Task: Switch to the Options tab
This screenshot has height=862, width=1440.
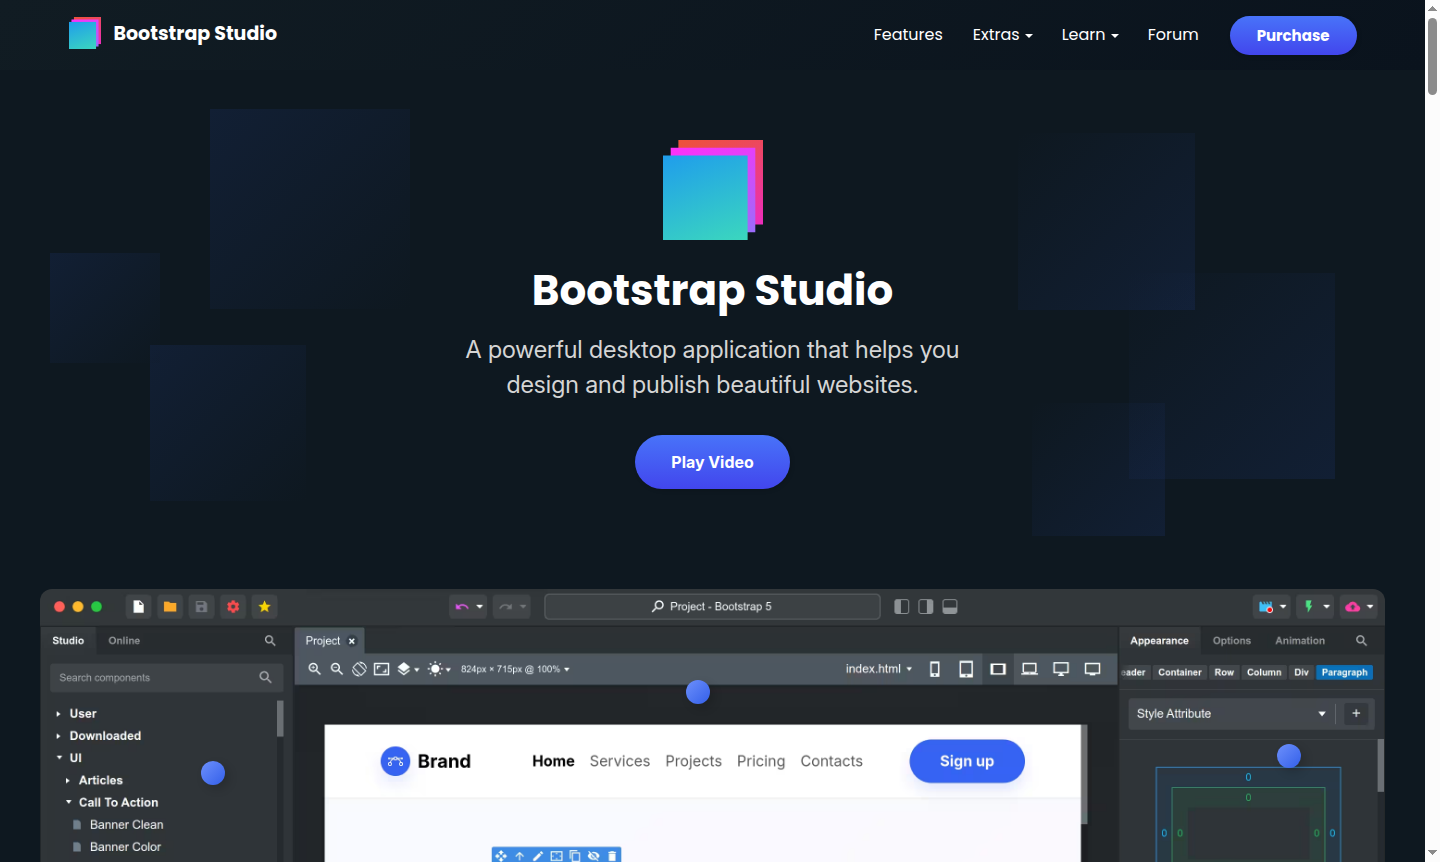Action: pyautogui.click(x=1231, y=640)
